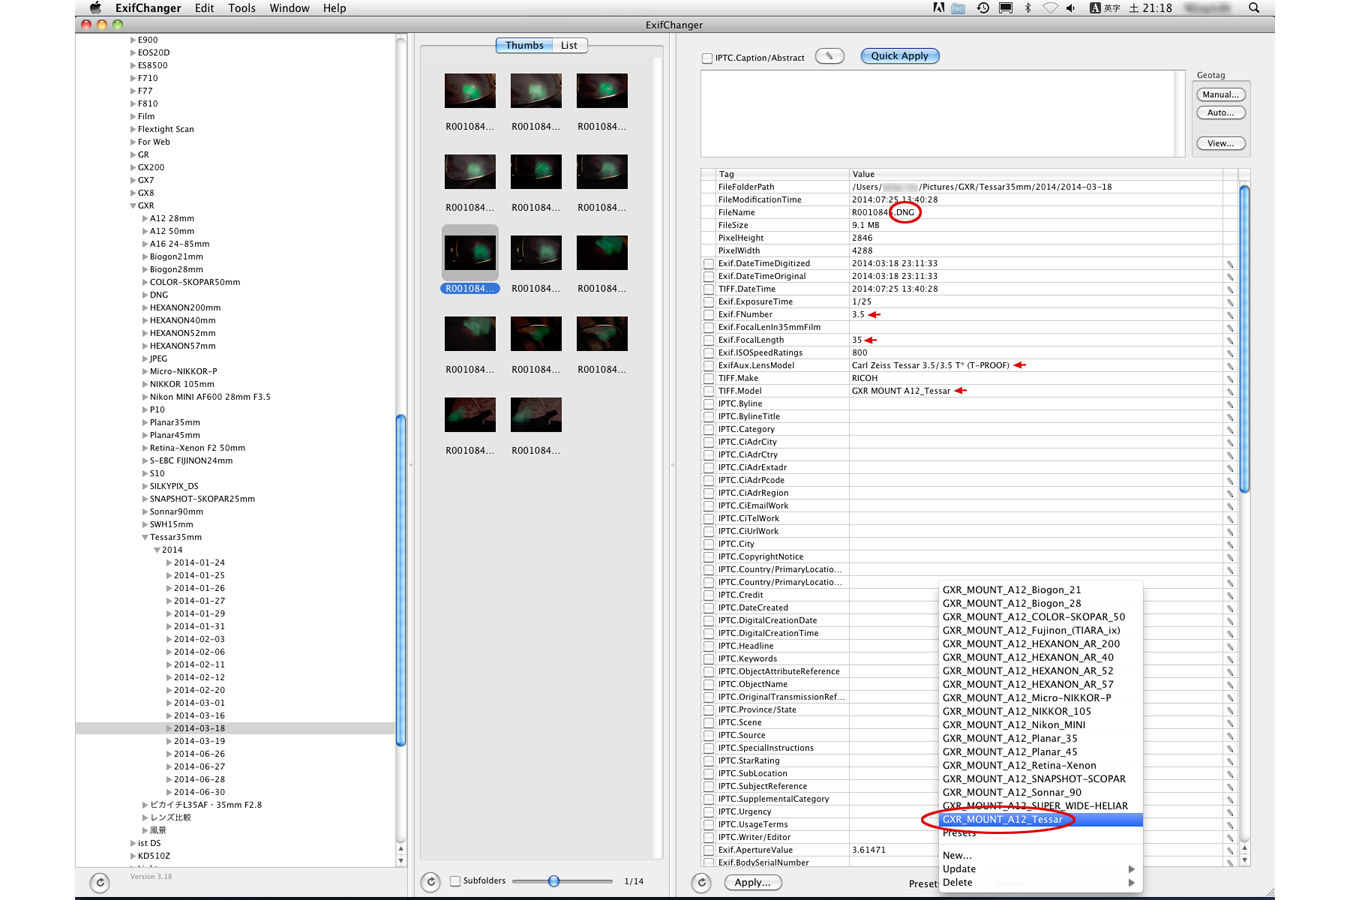Open the Apple menu
This screenshot has height=900, width=1350.
tap(95, 8)
